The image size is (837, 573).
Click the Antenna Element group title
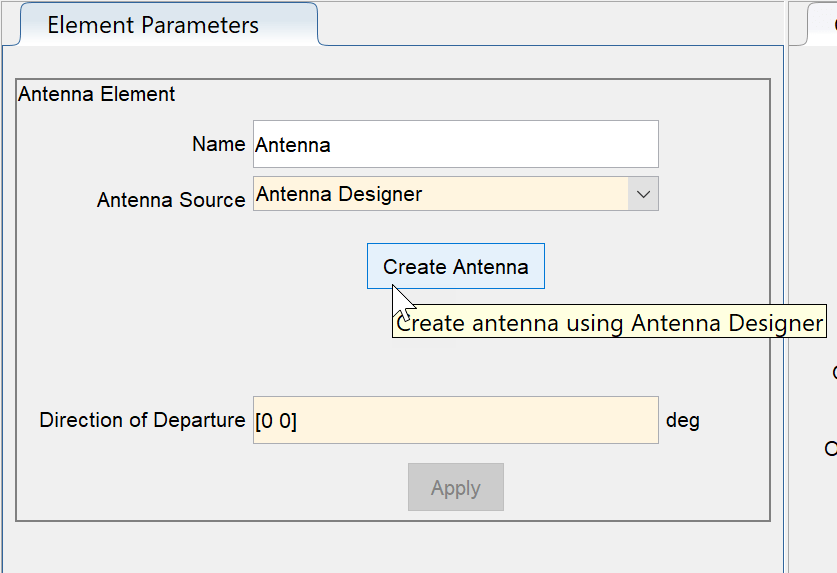97,95
